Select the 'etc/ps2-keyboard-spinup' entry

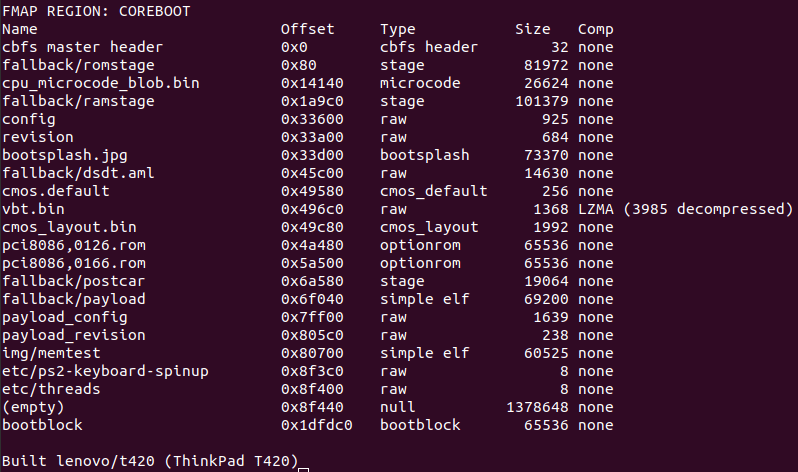104,371
